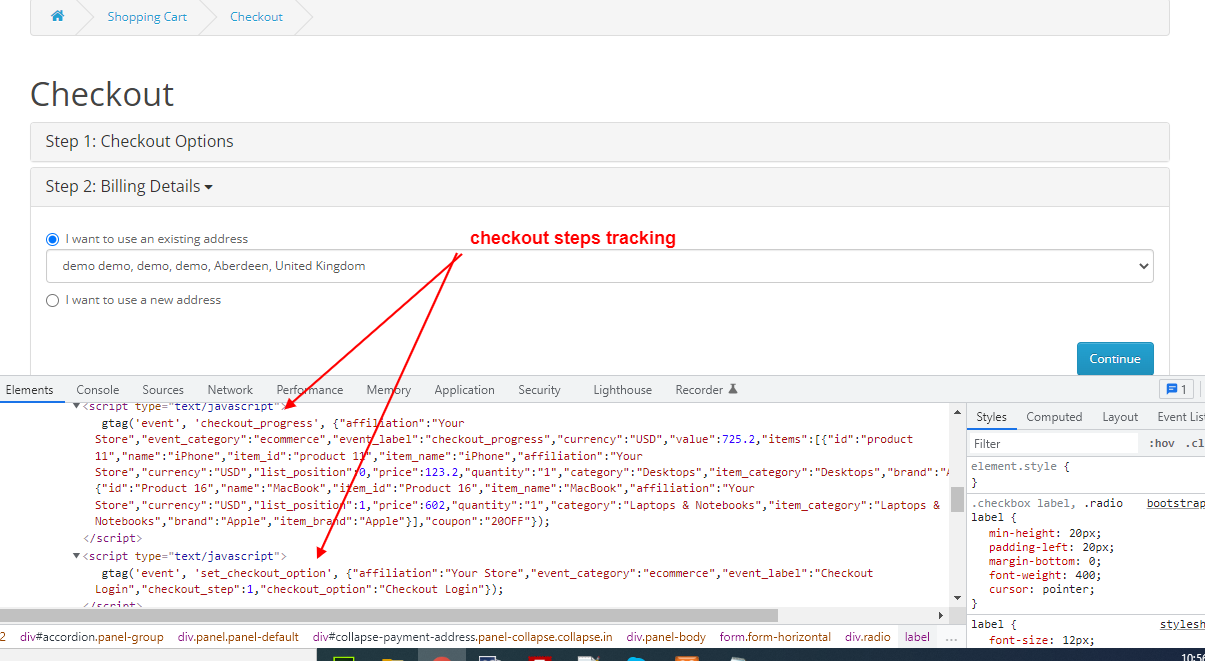Open the Network tab
This screenshot has height=661, width=1205.
coord(230,390)
